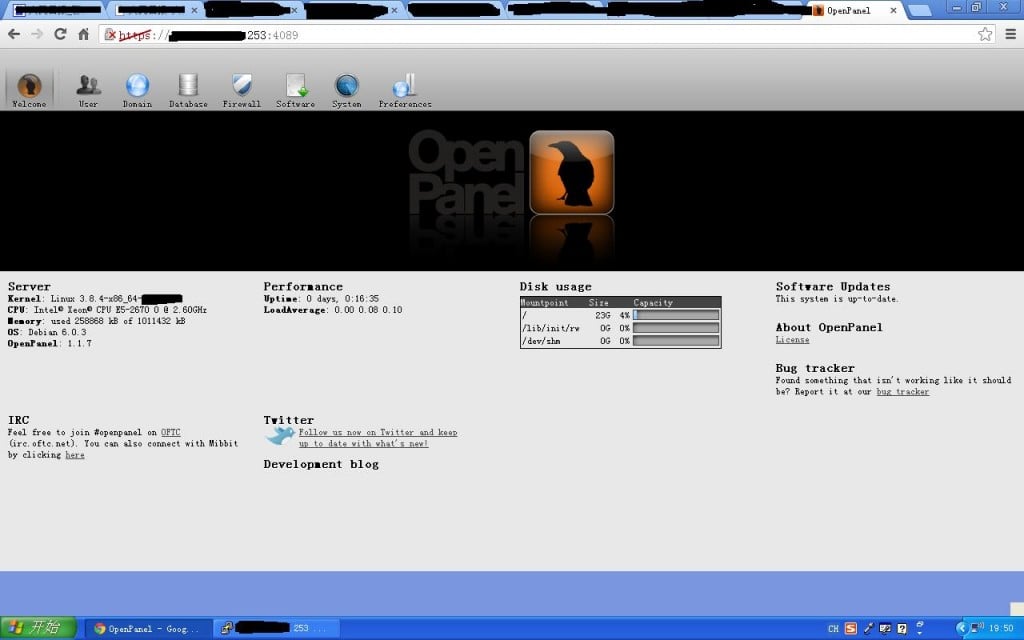The height and width of the screenshot is (640, 1024).
Task: Click the OpenPanel raven logo
Action: coord(571,172)
